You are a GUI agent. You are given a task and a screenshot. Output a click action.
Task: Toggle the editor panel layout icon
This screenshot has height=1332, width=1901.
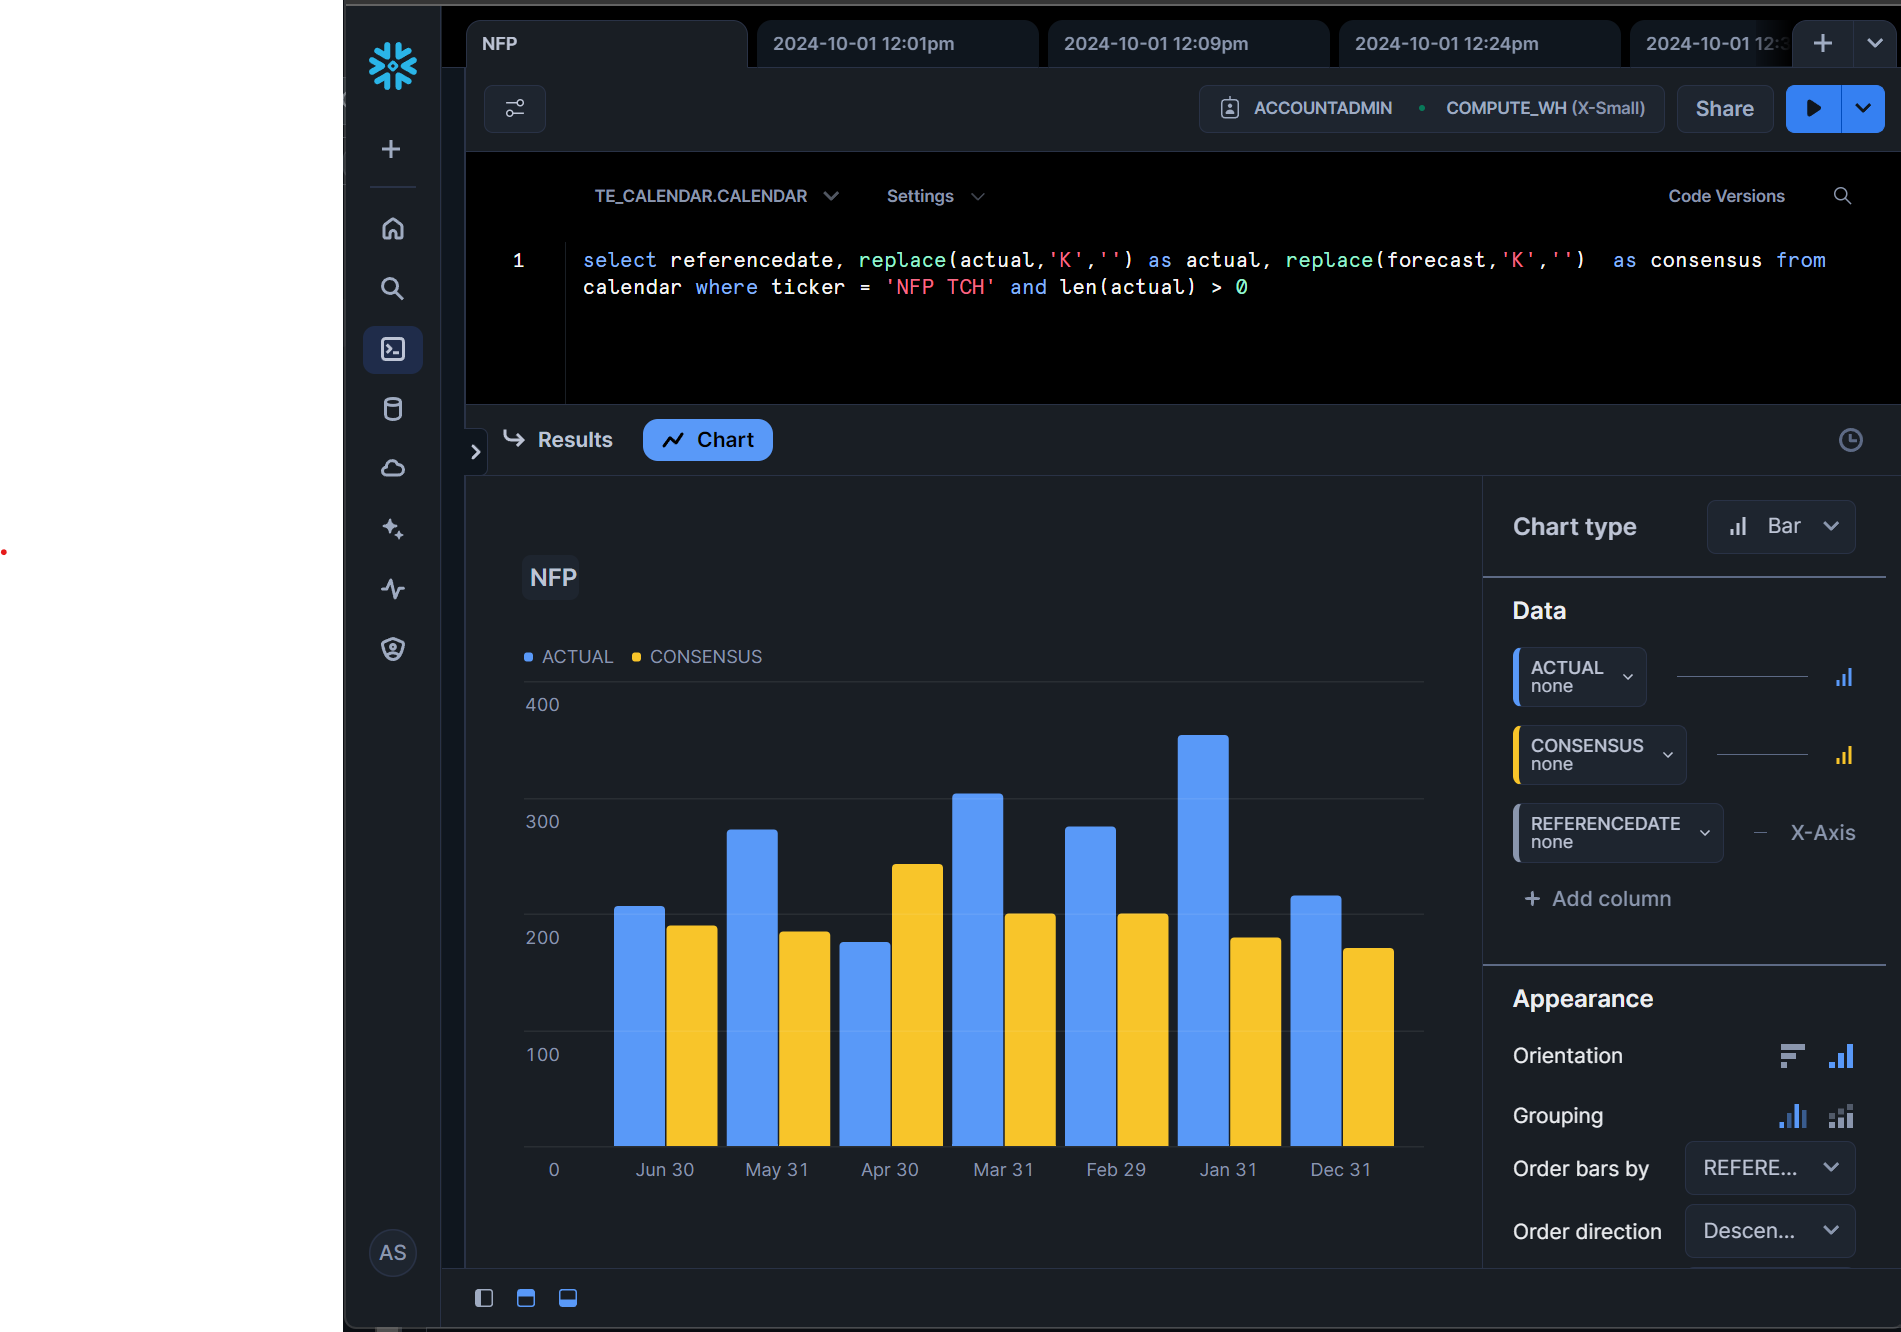[x=526, y=1298]
